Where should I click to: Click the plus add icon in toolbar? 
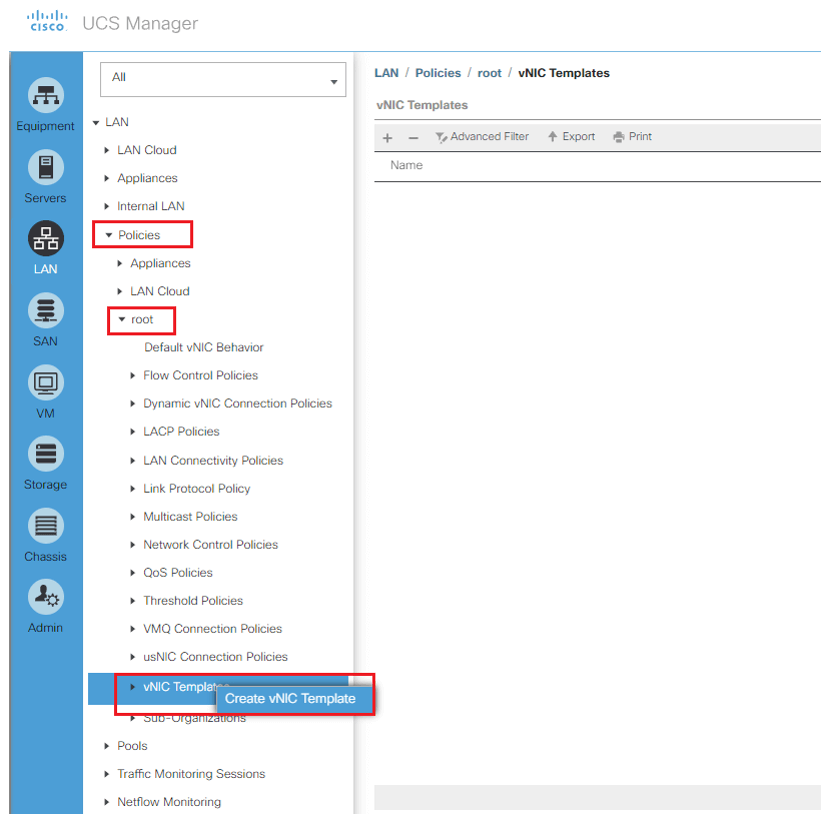(x=387, y=138)
